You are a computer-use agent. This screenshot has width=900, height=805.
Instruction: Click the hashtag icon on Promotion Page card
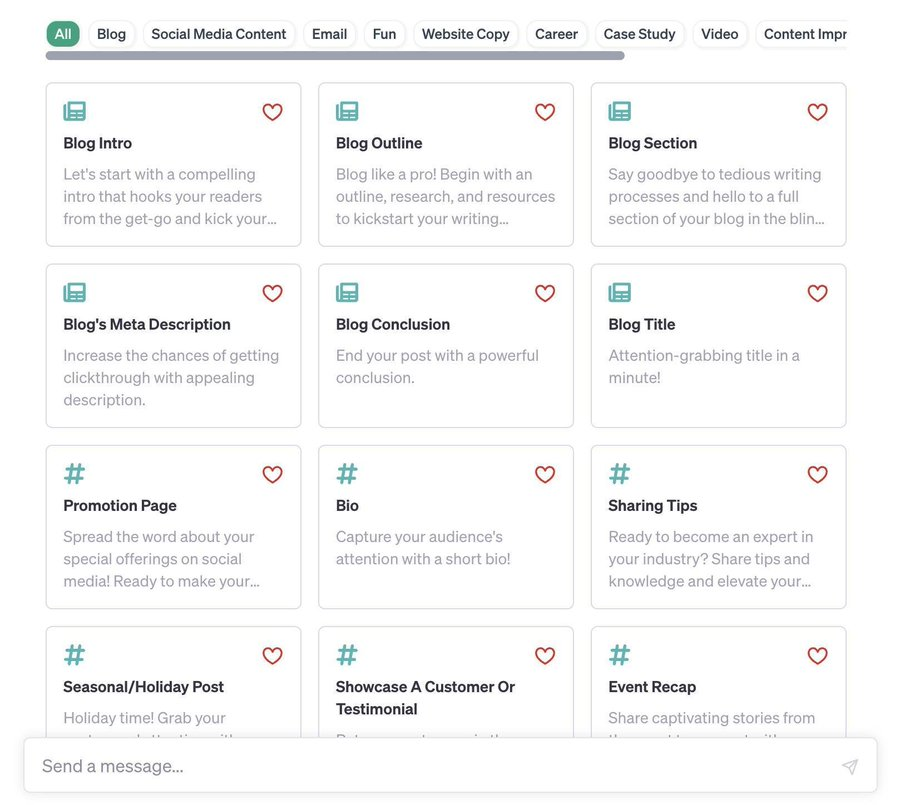[x=75, y=474]
